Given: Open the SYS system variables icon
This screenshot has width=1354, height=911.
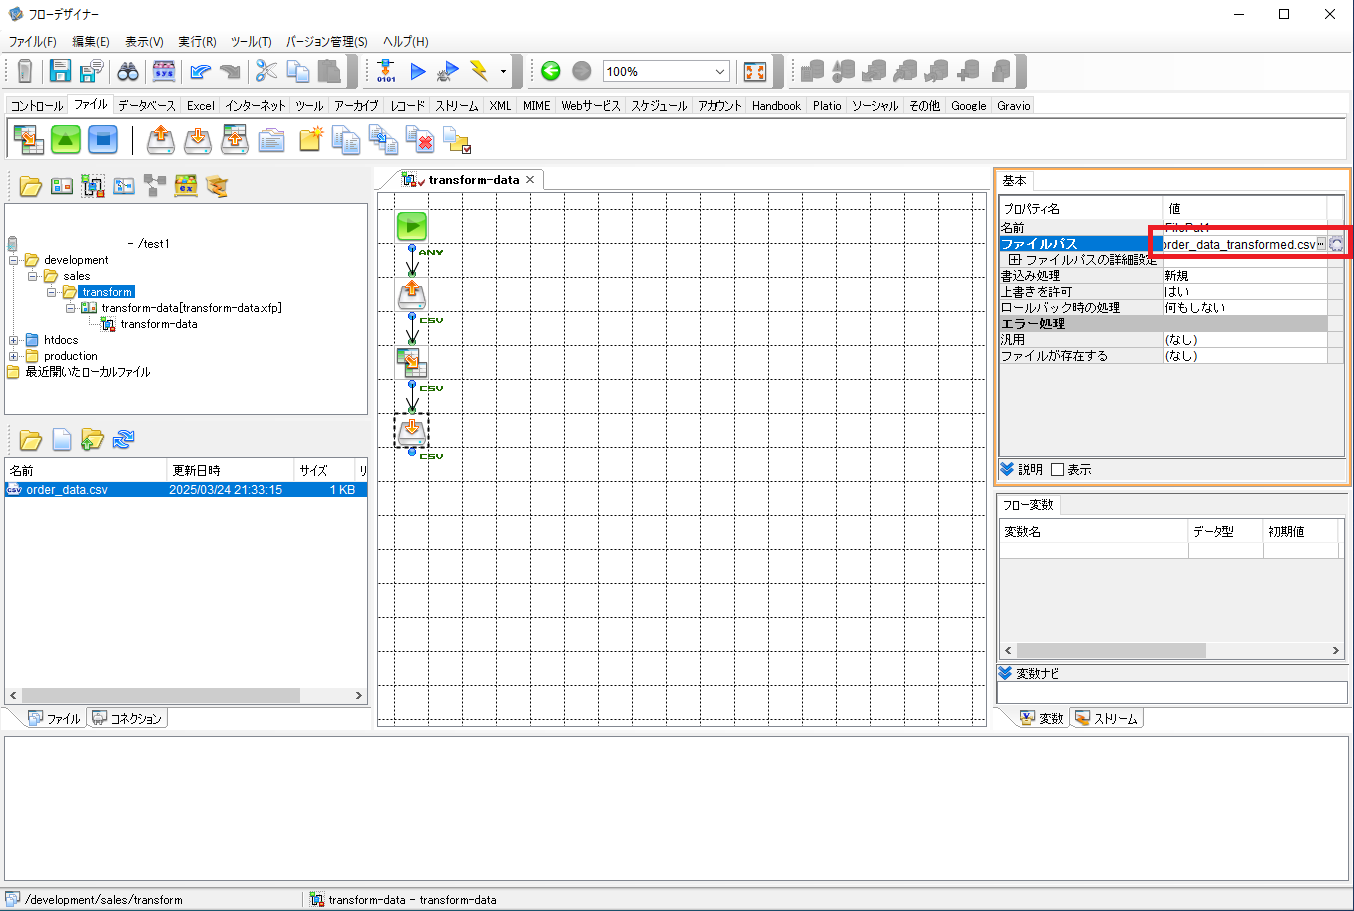Looking at the screenshot, I should tap(163, 71).
